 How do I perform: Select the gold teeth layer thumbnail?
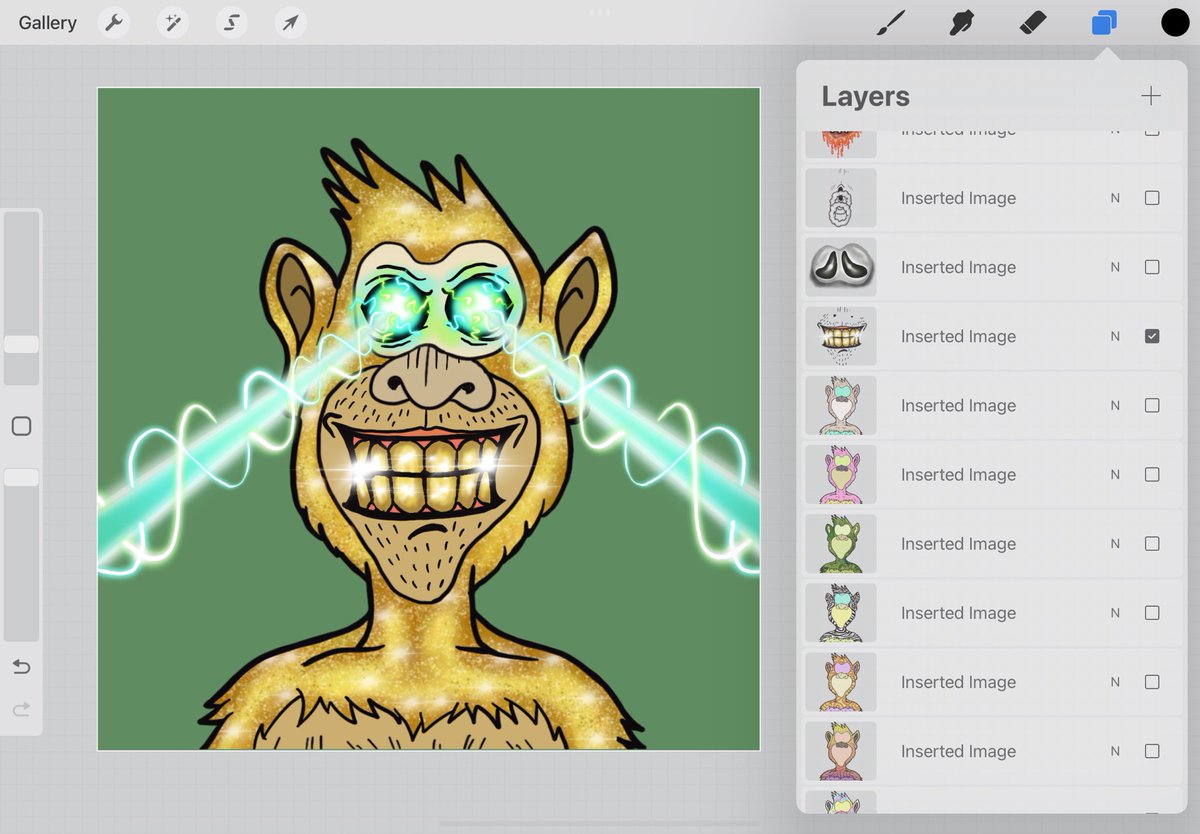click(841, 336)
